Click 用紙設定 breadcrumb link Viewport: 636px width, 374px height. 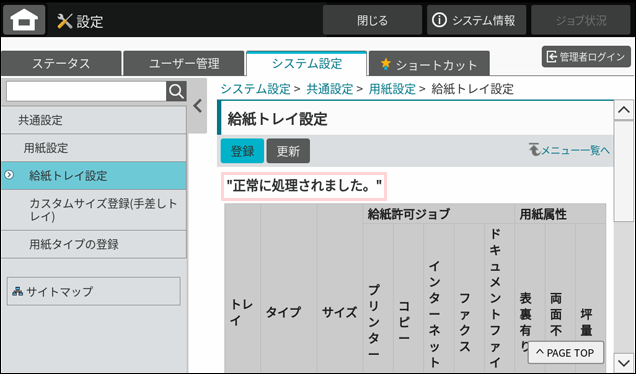392,89
